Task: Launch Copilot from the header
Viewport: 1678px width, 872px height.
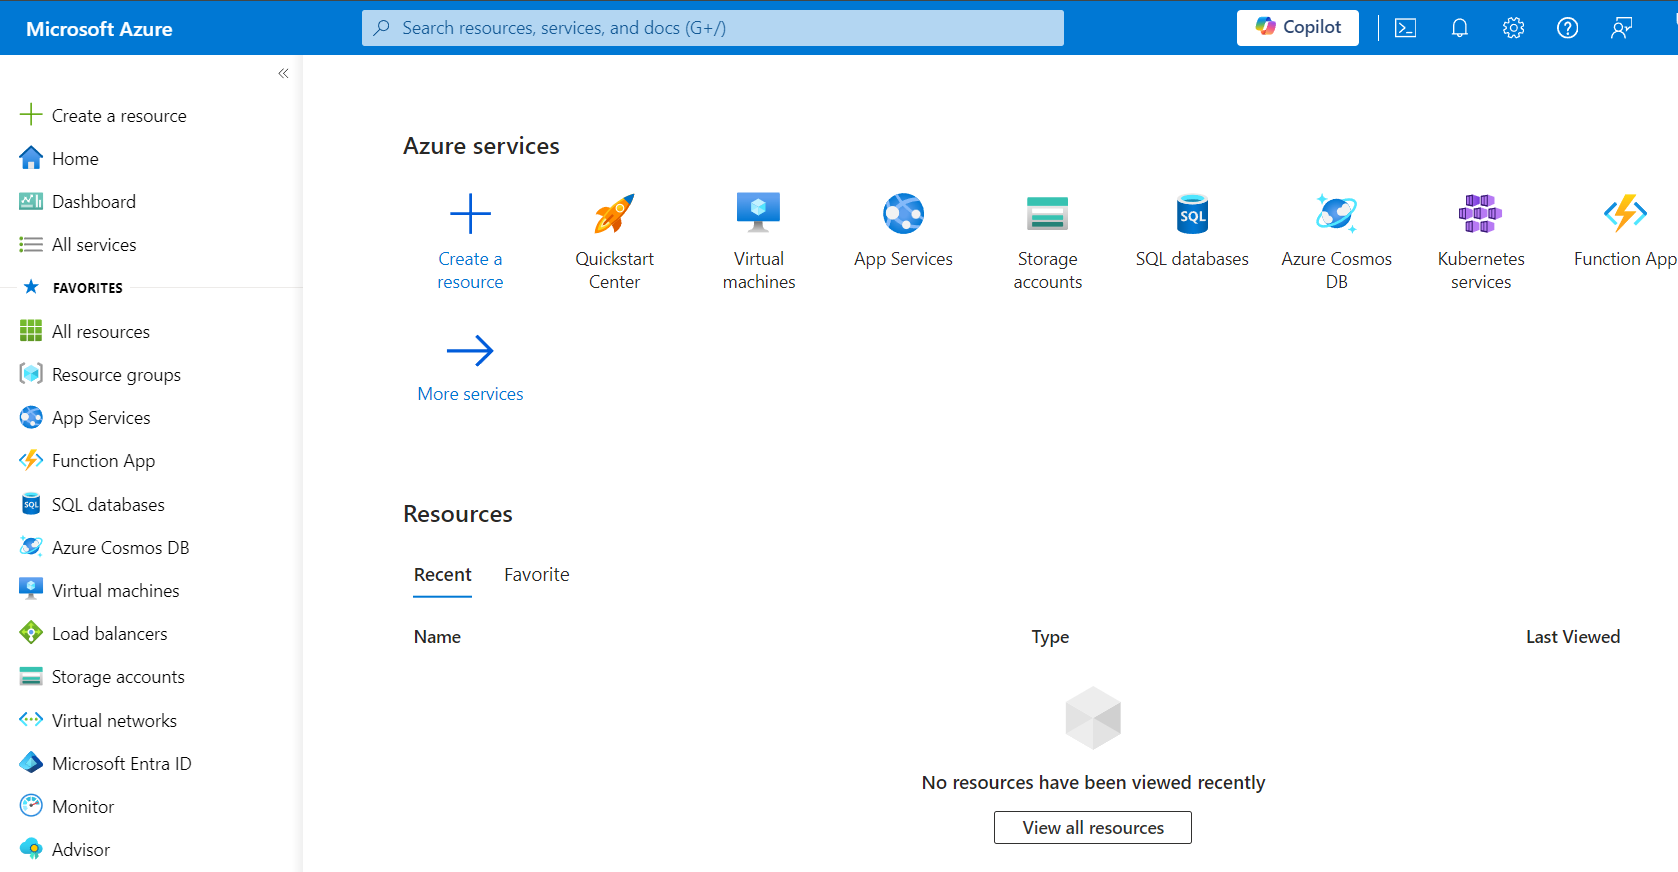Action: [1297, 28]
